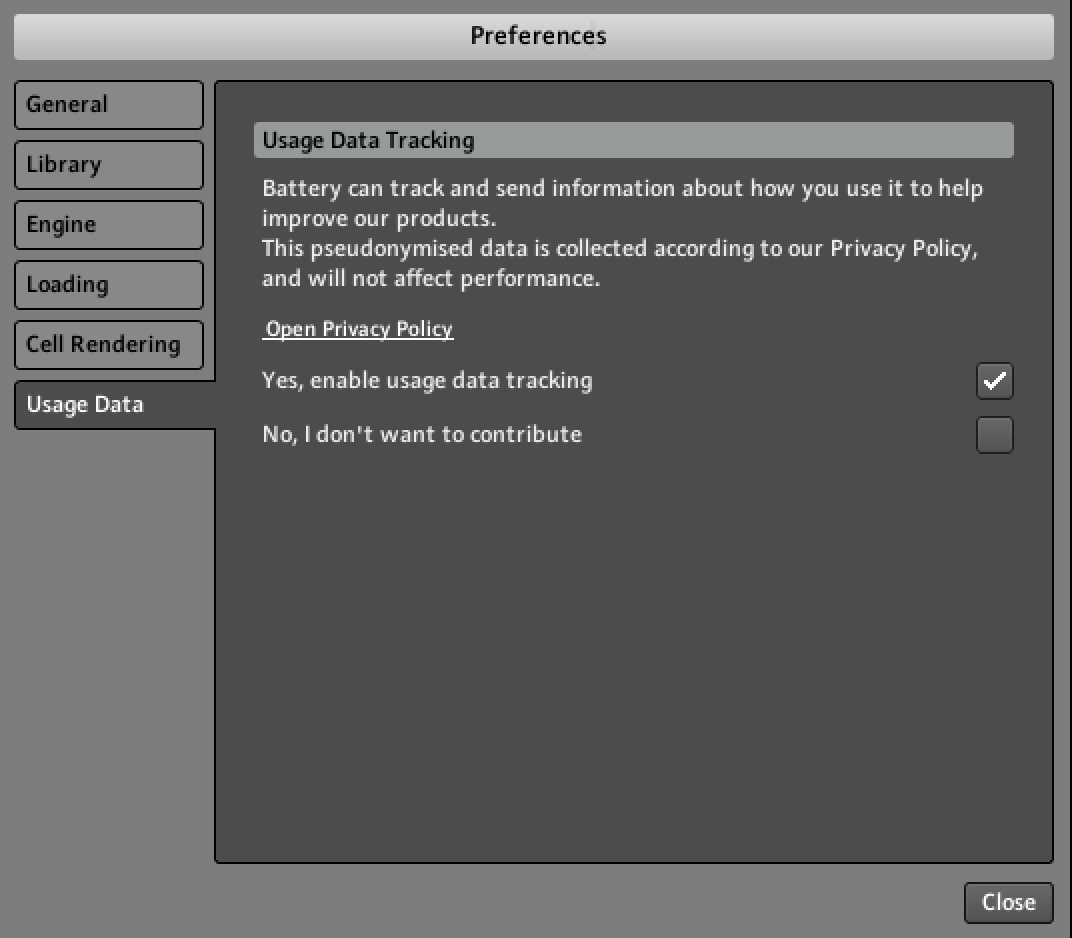
Task: Open the Library preferences tab
Action: coord(108,165)
